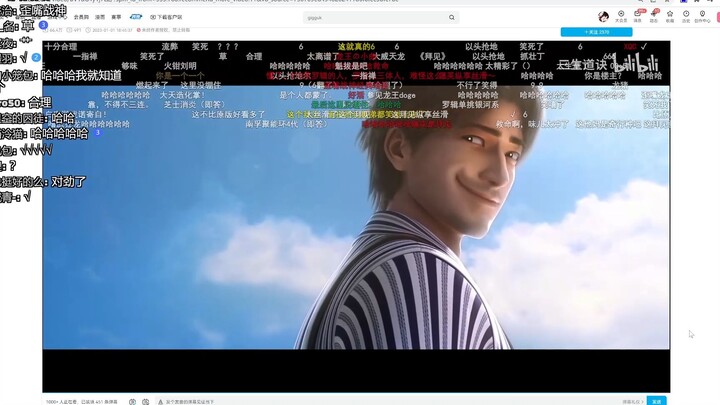This screenshot has width=720, height=405.
Task: Open the 历史 watch history icon
Action: (685, 17)
